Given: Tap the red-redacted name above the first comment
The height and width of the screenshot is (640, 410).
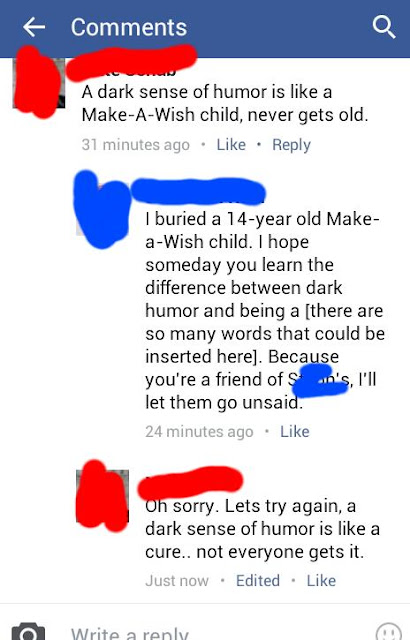Looking at the screenshot, I should tap(131, 62).
